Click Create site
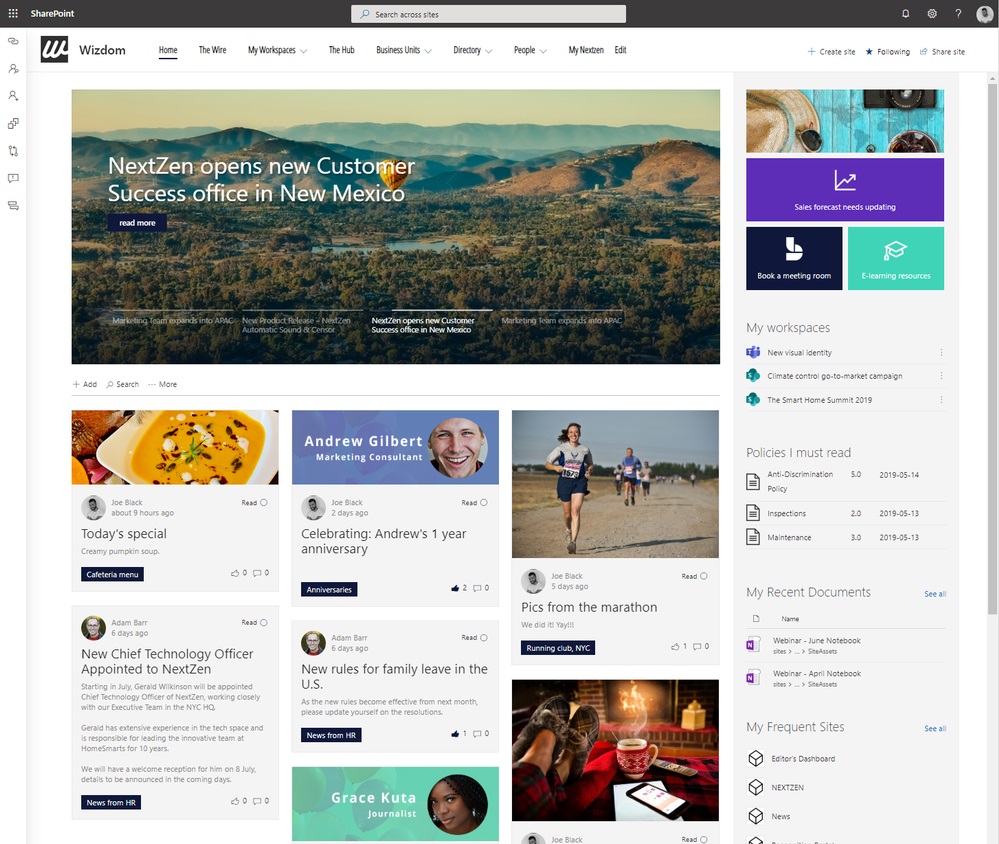999x844 pixels. (831, 52)
